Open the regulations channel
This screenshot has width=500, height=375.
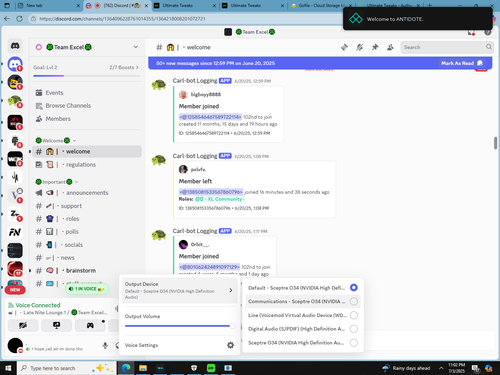[87, 165]
